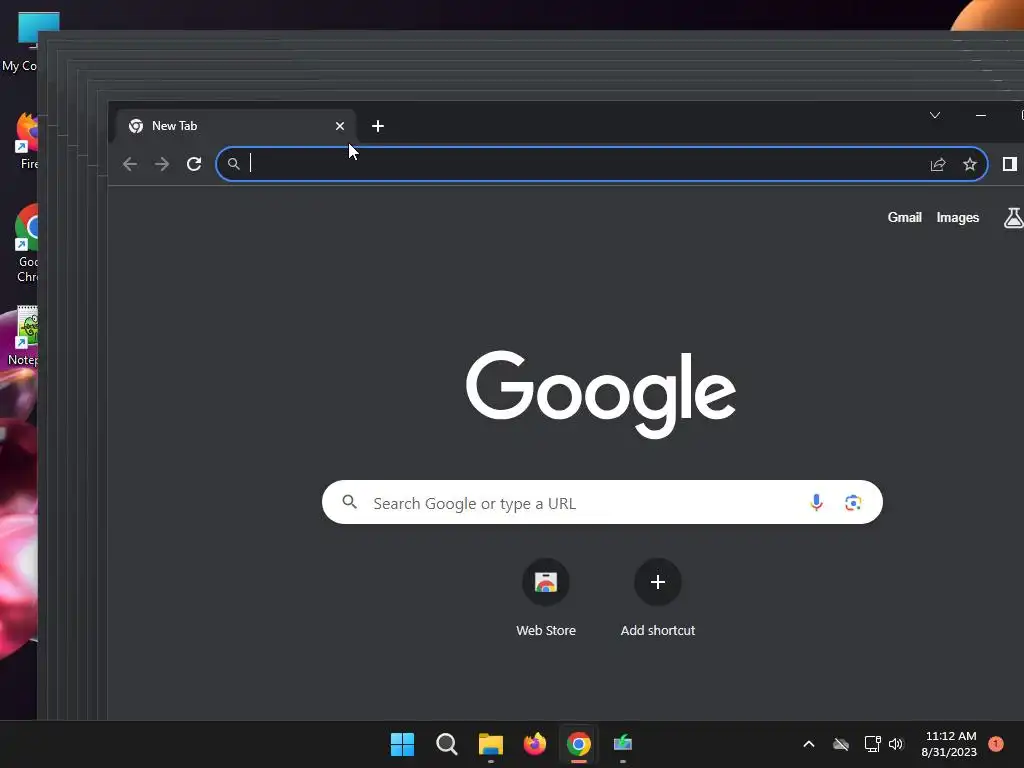Click the Google search box

point(602,502)
